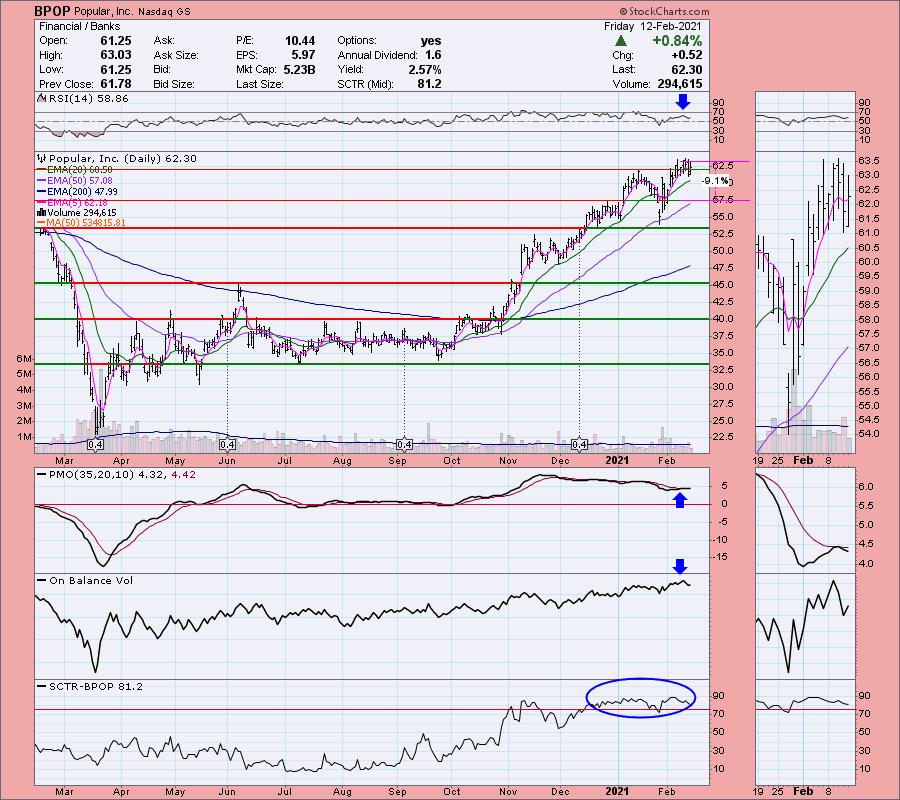Click the zoomed price thumbnail panel on the right

pyautogui.click(x=805, y=302)
